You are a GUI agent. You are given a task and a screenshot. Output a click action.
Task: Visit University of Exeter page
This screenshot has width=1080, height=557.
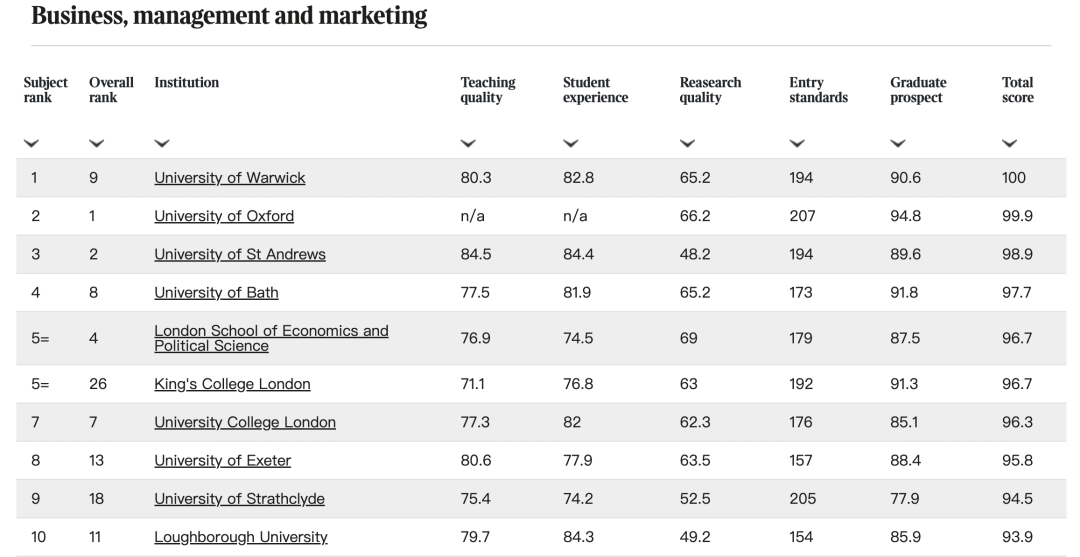222,461
